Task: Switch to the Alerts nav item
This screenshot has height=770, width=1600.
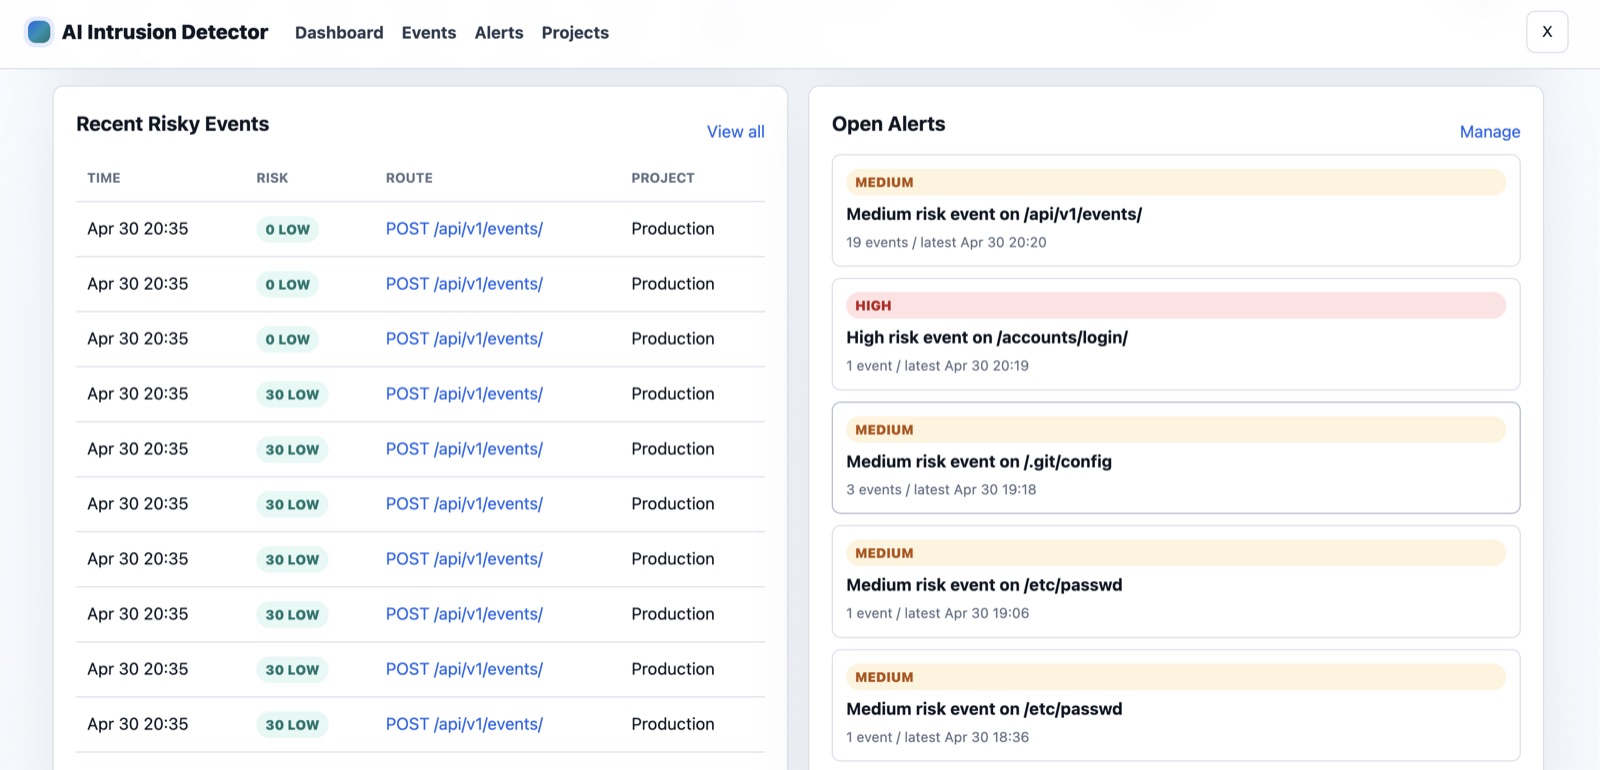Action: click(x=499, y=33)
